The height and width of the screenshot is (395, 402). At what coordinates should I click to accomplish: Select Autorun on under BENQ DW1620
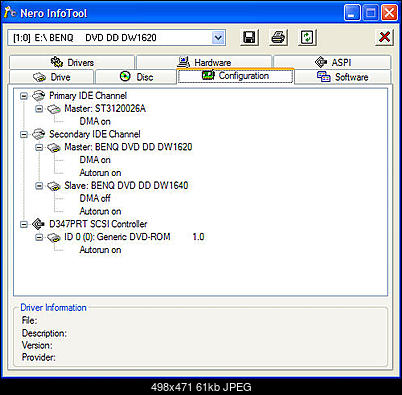click(100, 173)
